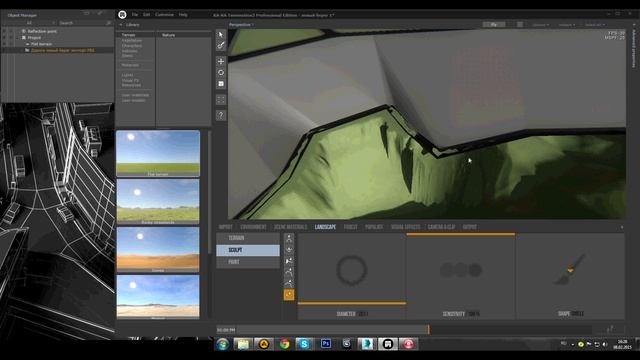Select the Terrain category in Library
Screen dimensions: 640x360
pos(129,35)
